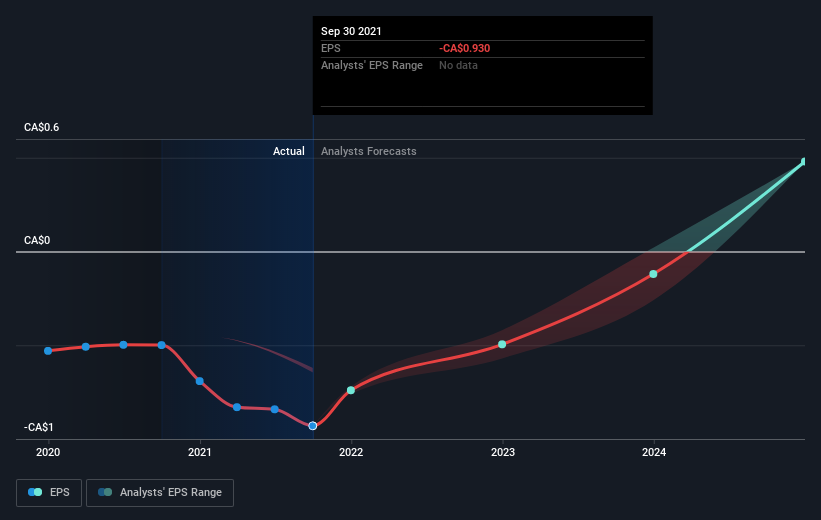This screenshot has height=520, width=821.
Task: Click the EPS legend color dots icon
Action: (35, 492)
